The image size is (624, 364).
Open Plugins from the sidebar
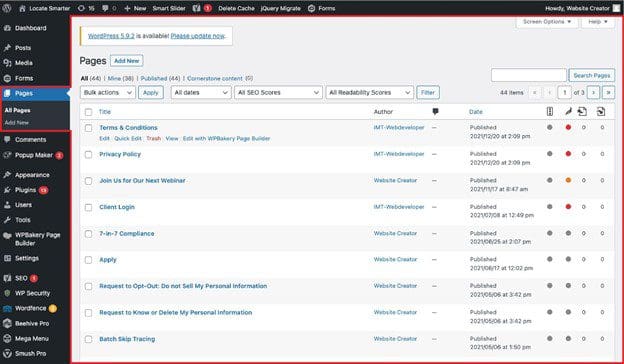click(x=25, y=190)
